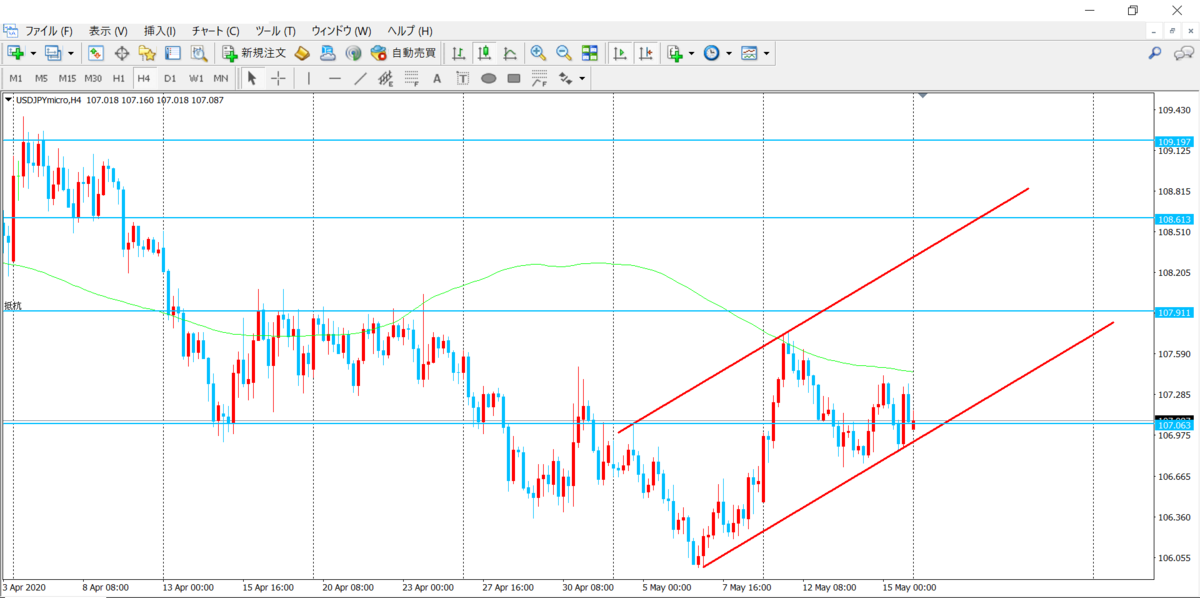1200x598 pixels.
Task: Expand the indicators list dropdown arrow
Action: pos(692,53)
